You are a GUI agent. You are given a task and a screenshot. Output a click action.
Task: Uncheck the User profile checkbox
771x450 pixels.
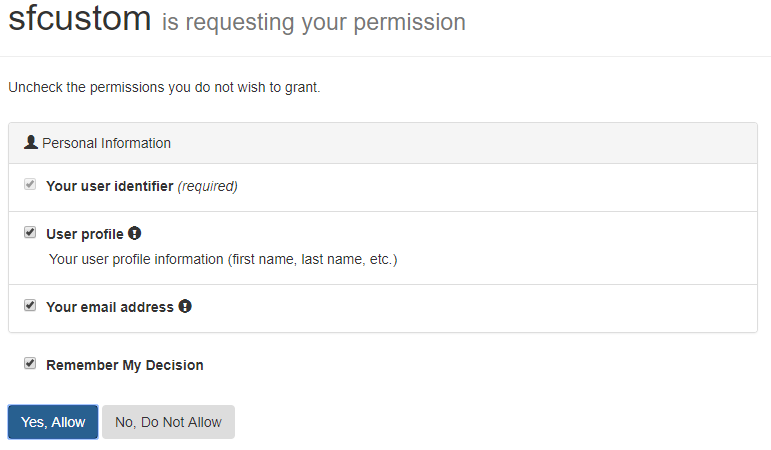coord(30,232)
